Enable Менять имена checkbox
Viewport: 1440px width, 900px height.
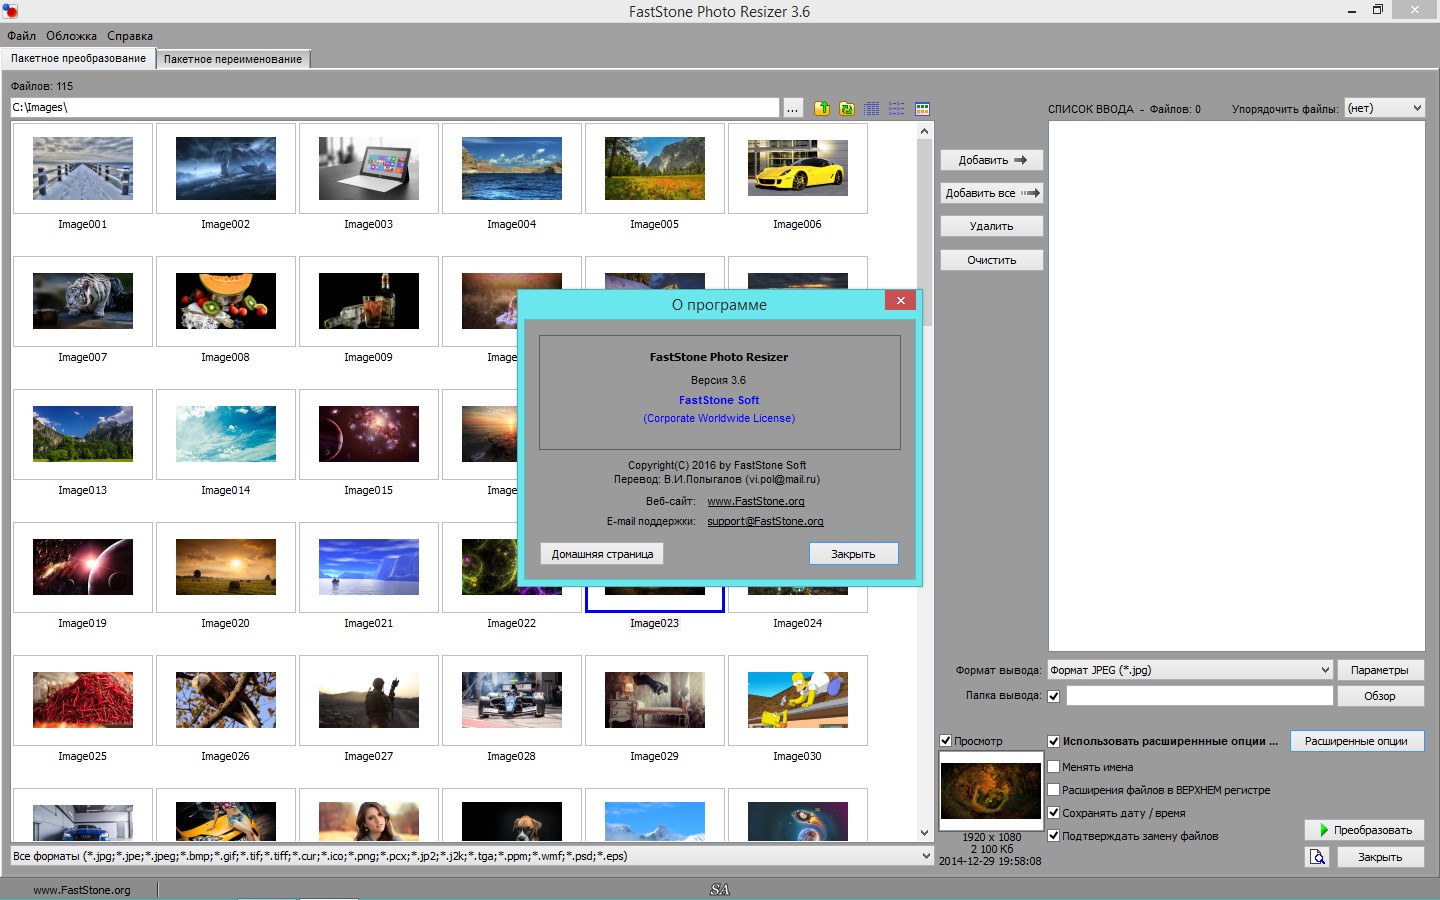(x=1053, y=767)
